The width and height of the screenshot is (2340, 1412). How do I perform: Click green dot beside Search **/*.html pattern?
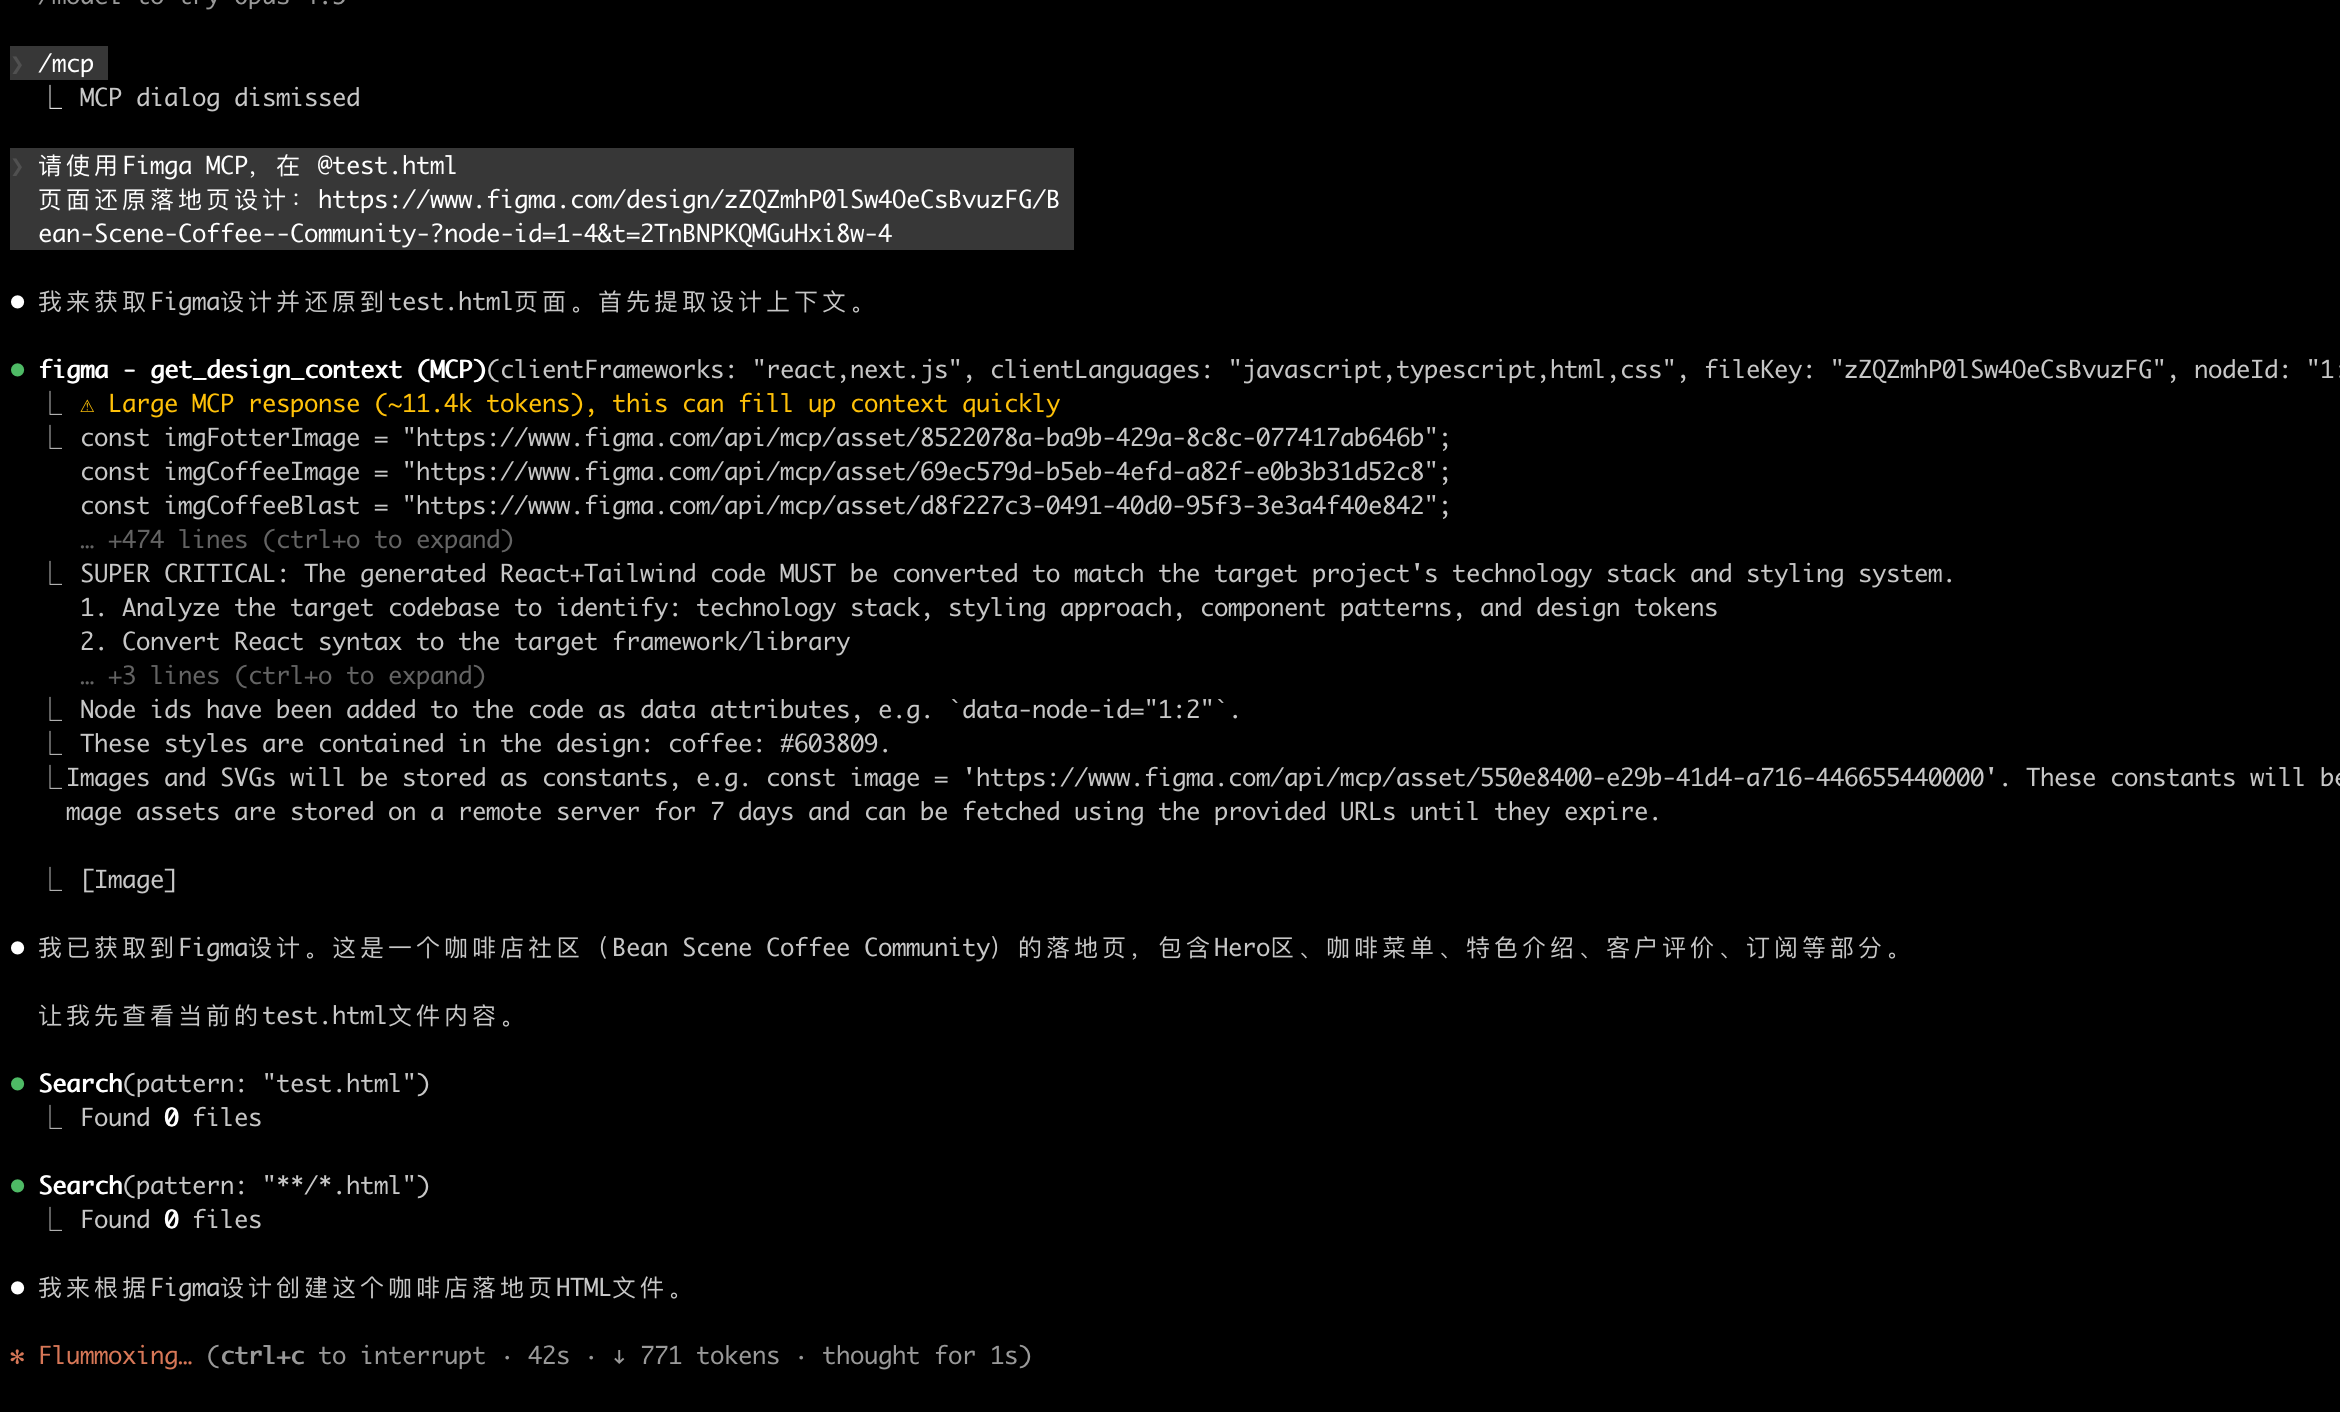click(17, 1186)
